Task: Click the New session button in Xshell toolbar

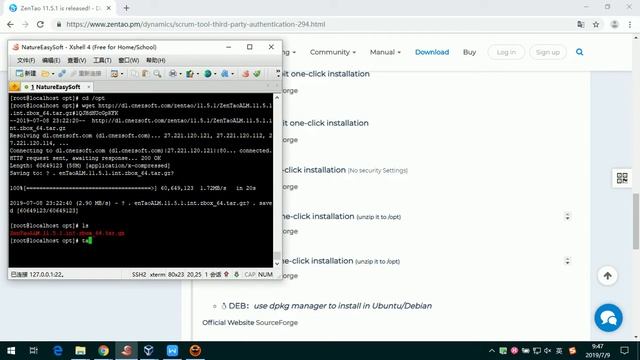Action: [x=26, y=73]
